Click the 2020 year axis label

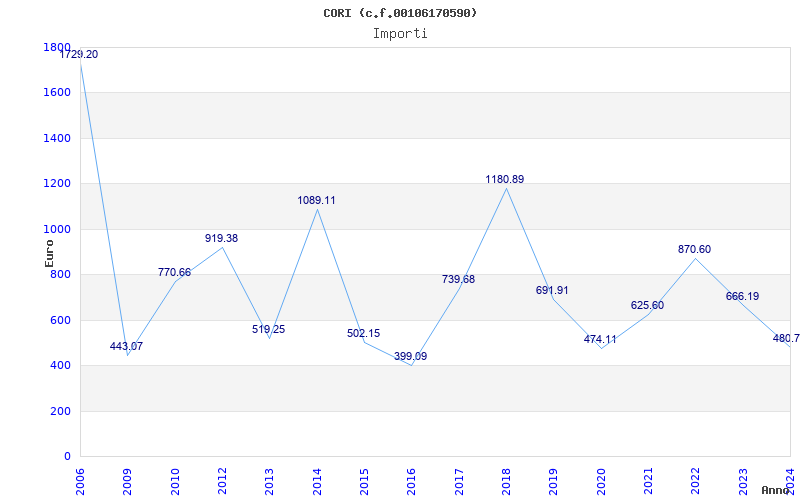(601, 482)
